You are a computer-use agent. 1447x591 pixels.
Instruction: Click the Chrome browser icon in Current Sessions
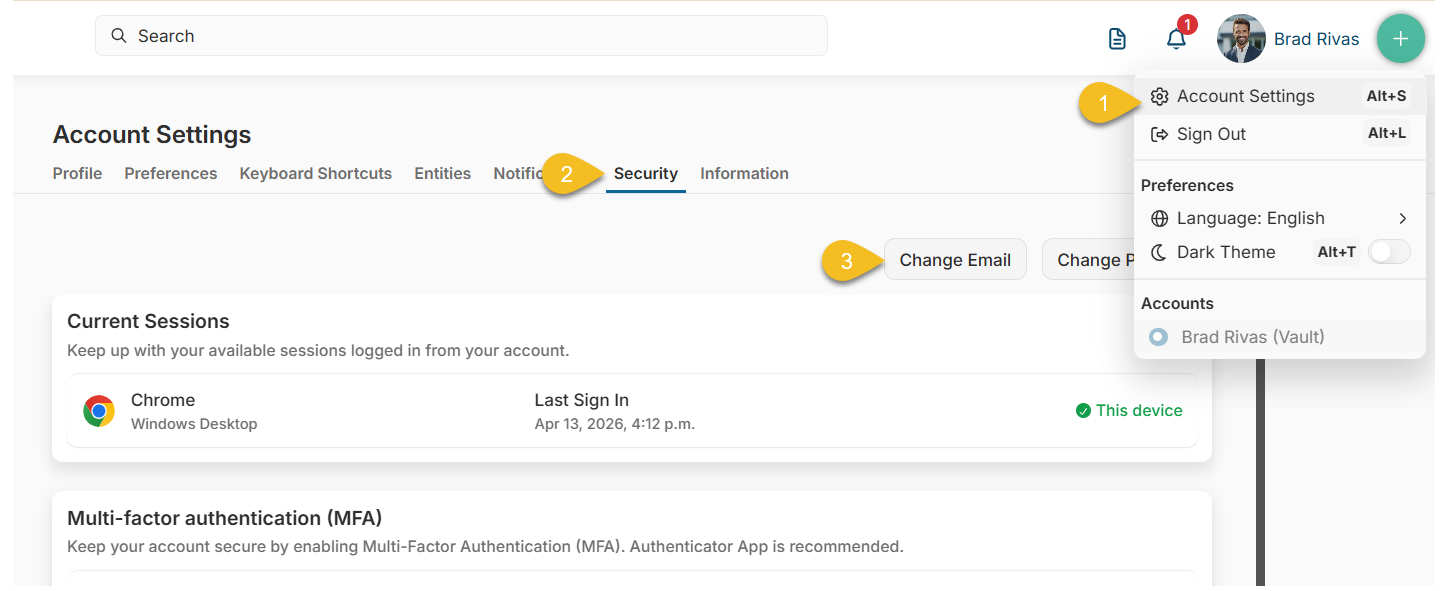tap(98, 410)
